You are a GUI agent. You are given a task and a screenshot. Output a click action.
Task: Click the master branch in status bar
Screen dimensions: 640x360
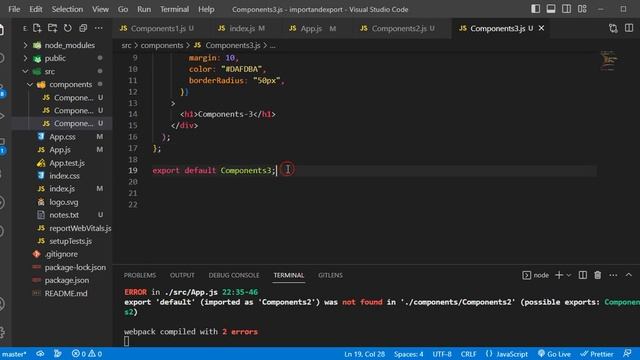(x=13, y=354)
